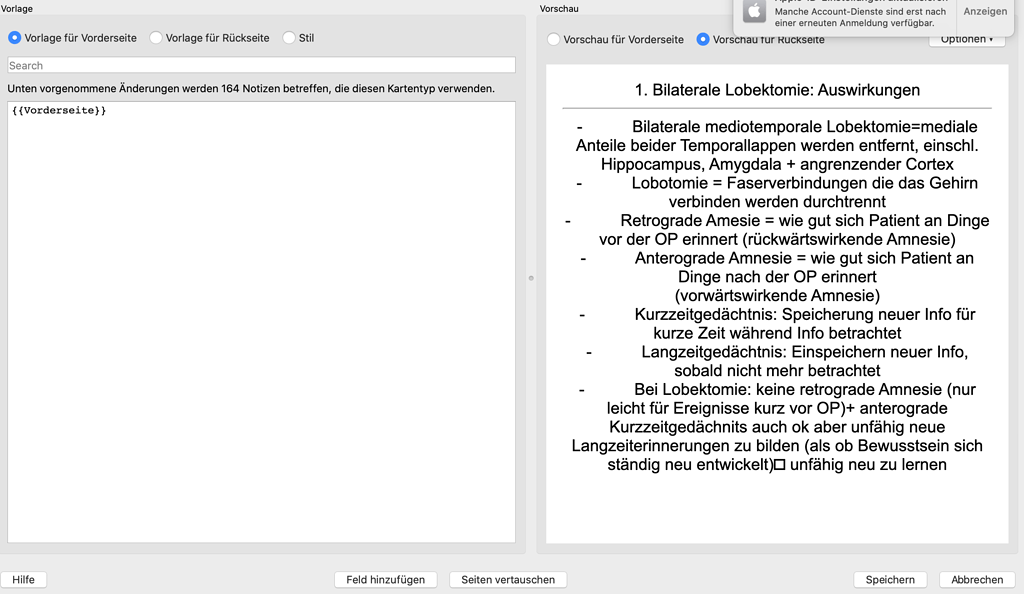Viewport: 1024px width, 594px height.
Task: Click the Vorlage panel header label
Action: tap(16, 8)
